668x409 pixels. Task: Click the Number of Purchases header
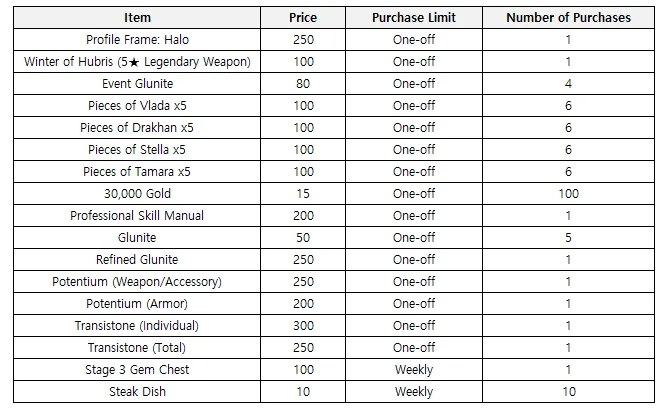[x=568, y=18]
